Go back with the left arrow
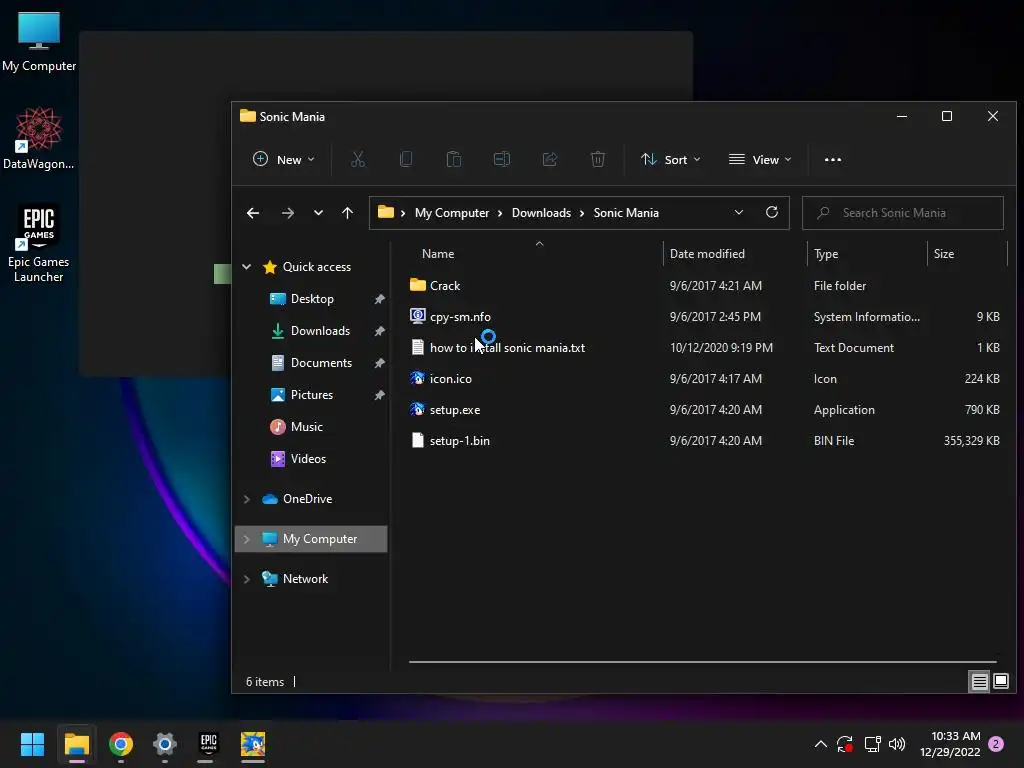Screen dimensions: 1024x768 (253, 213)
